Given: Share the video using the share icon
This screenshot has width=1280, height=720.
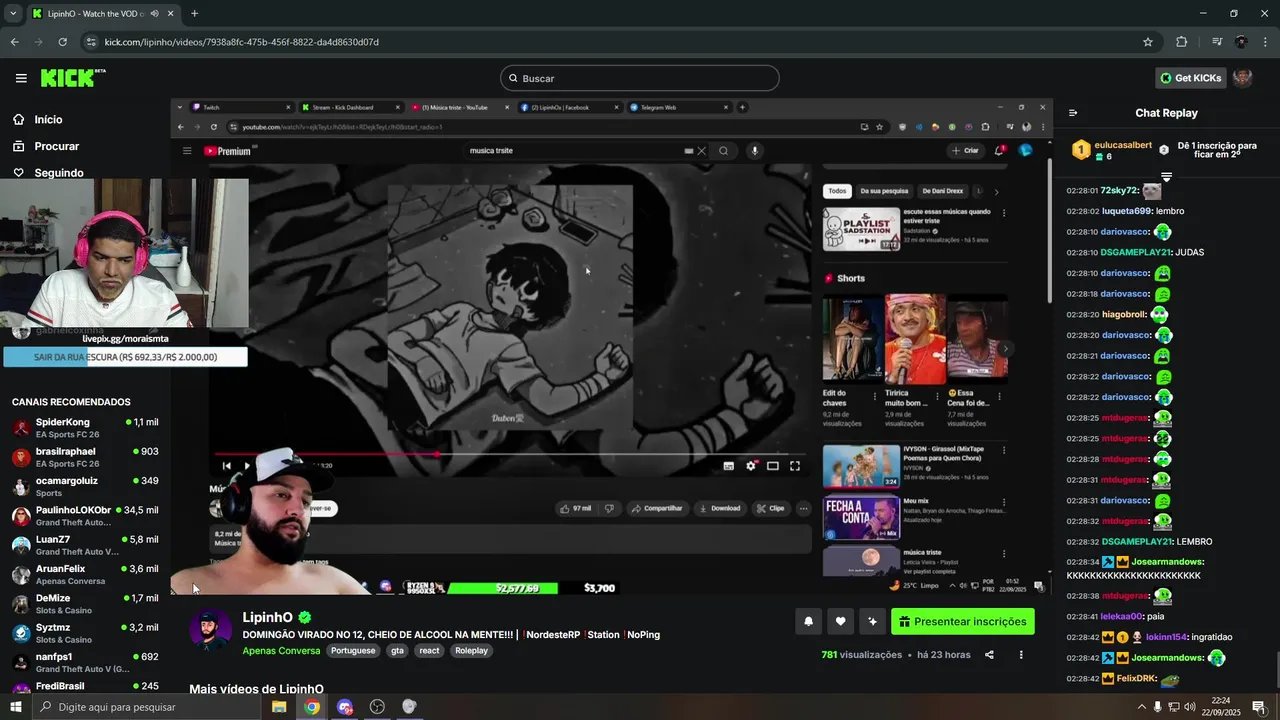Looking at the screenshot, I should 989,655.
